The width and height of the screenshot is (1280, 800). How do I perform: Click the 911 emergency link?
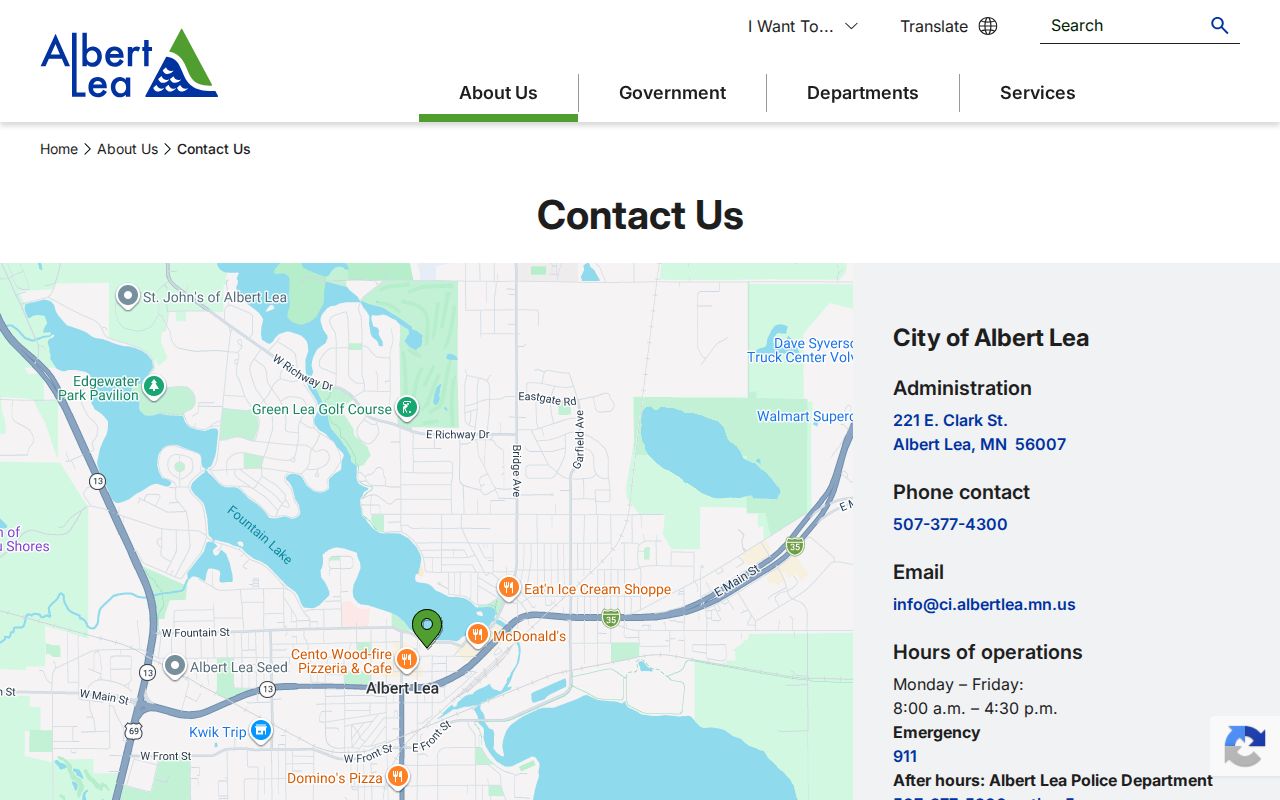tap(905, 756)
